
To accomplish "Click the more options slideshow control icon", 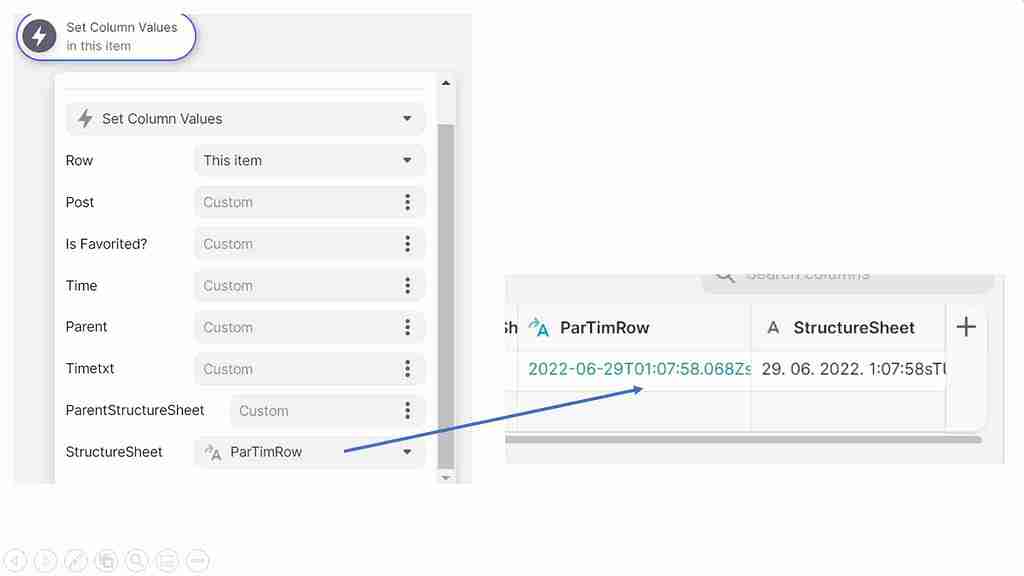I will [198, 560].
